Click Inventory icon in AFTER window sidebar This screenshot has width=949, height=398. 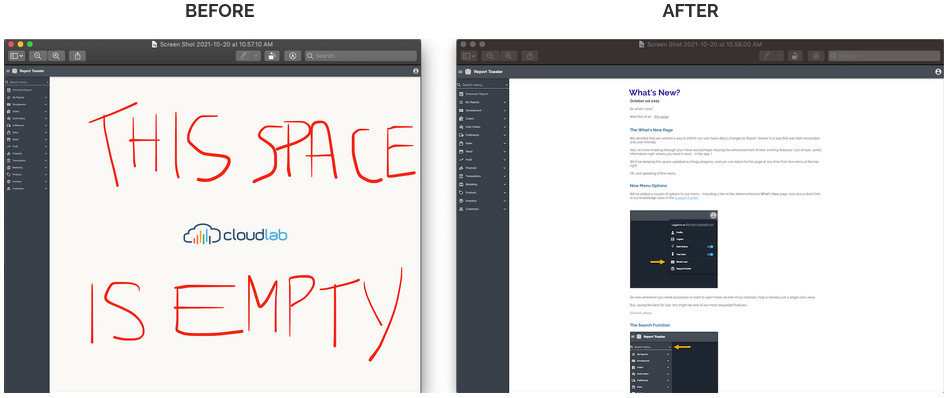pos(461,200)
